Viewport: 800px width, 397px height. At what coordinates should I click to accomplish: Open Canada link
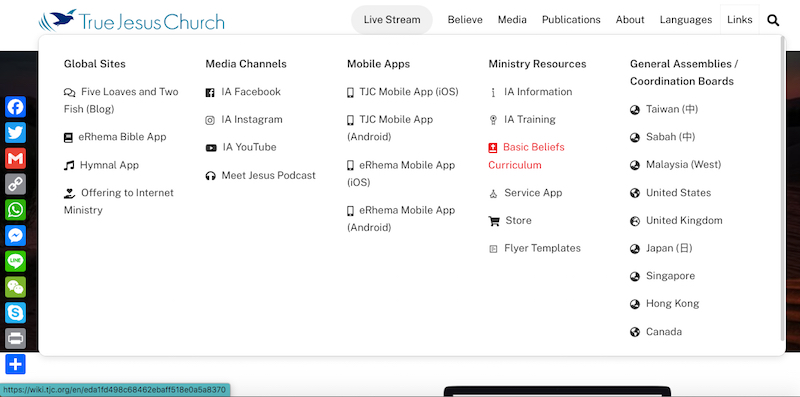pyautogui.click(x=656, y=332)
